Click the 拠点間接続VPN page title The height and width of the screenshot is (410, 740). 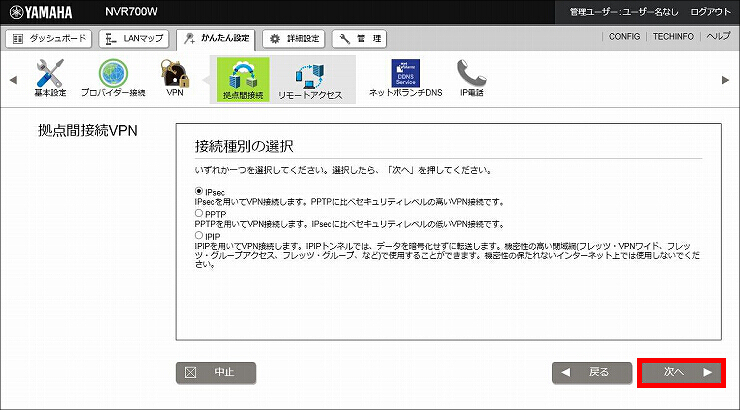(88, 131)
